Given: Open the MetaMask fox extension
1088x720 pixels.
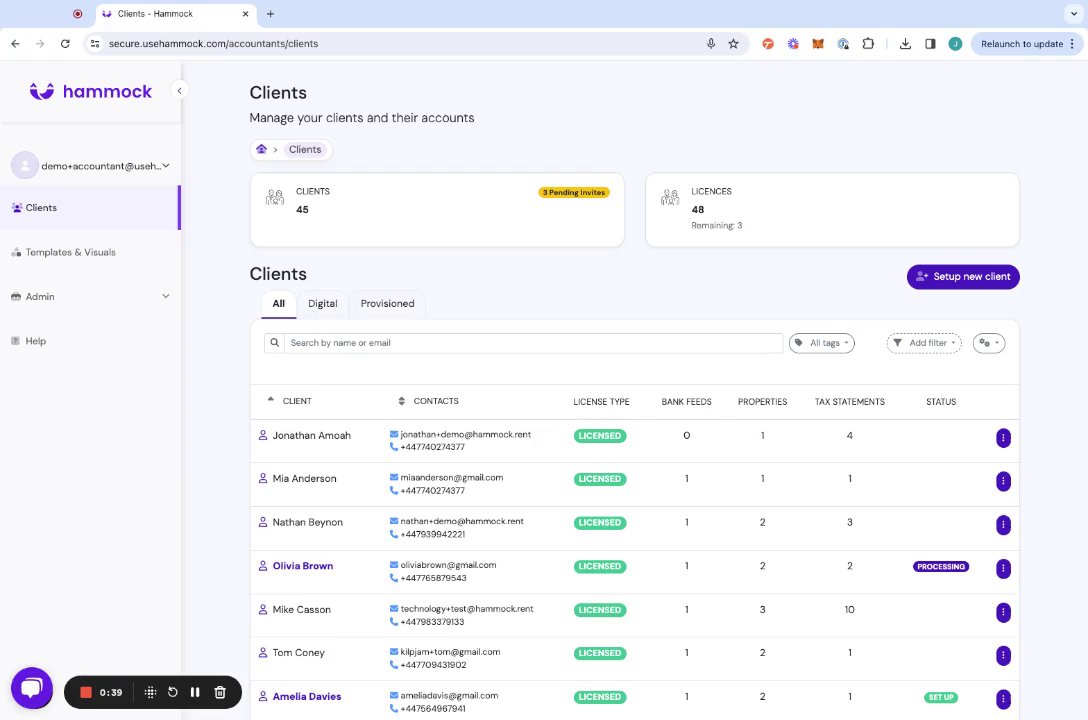Looking at the screenshot, I should 818,44.
